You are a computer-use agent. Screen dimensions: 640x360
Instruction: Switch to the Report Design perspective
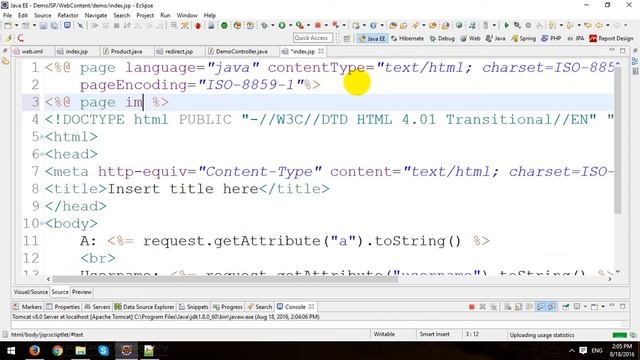click(x=611, y=38)
